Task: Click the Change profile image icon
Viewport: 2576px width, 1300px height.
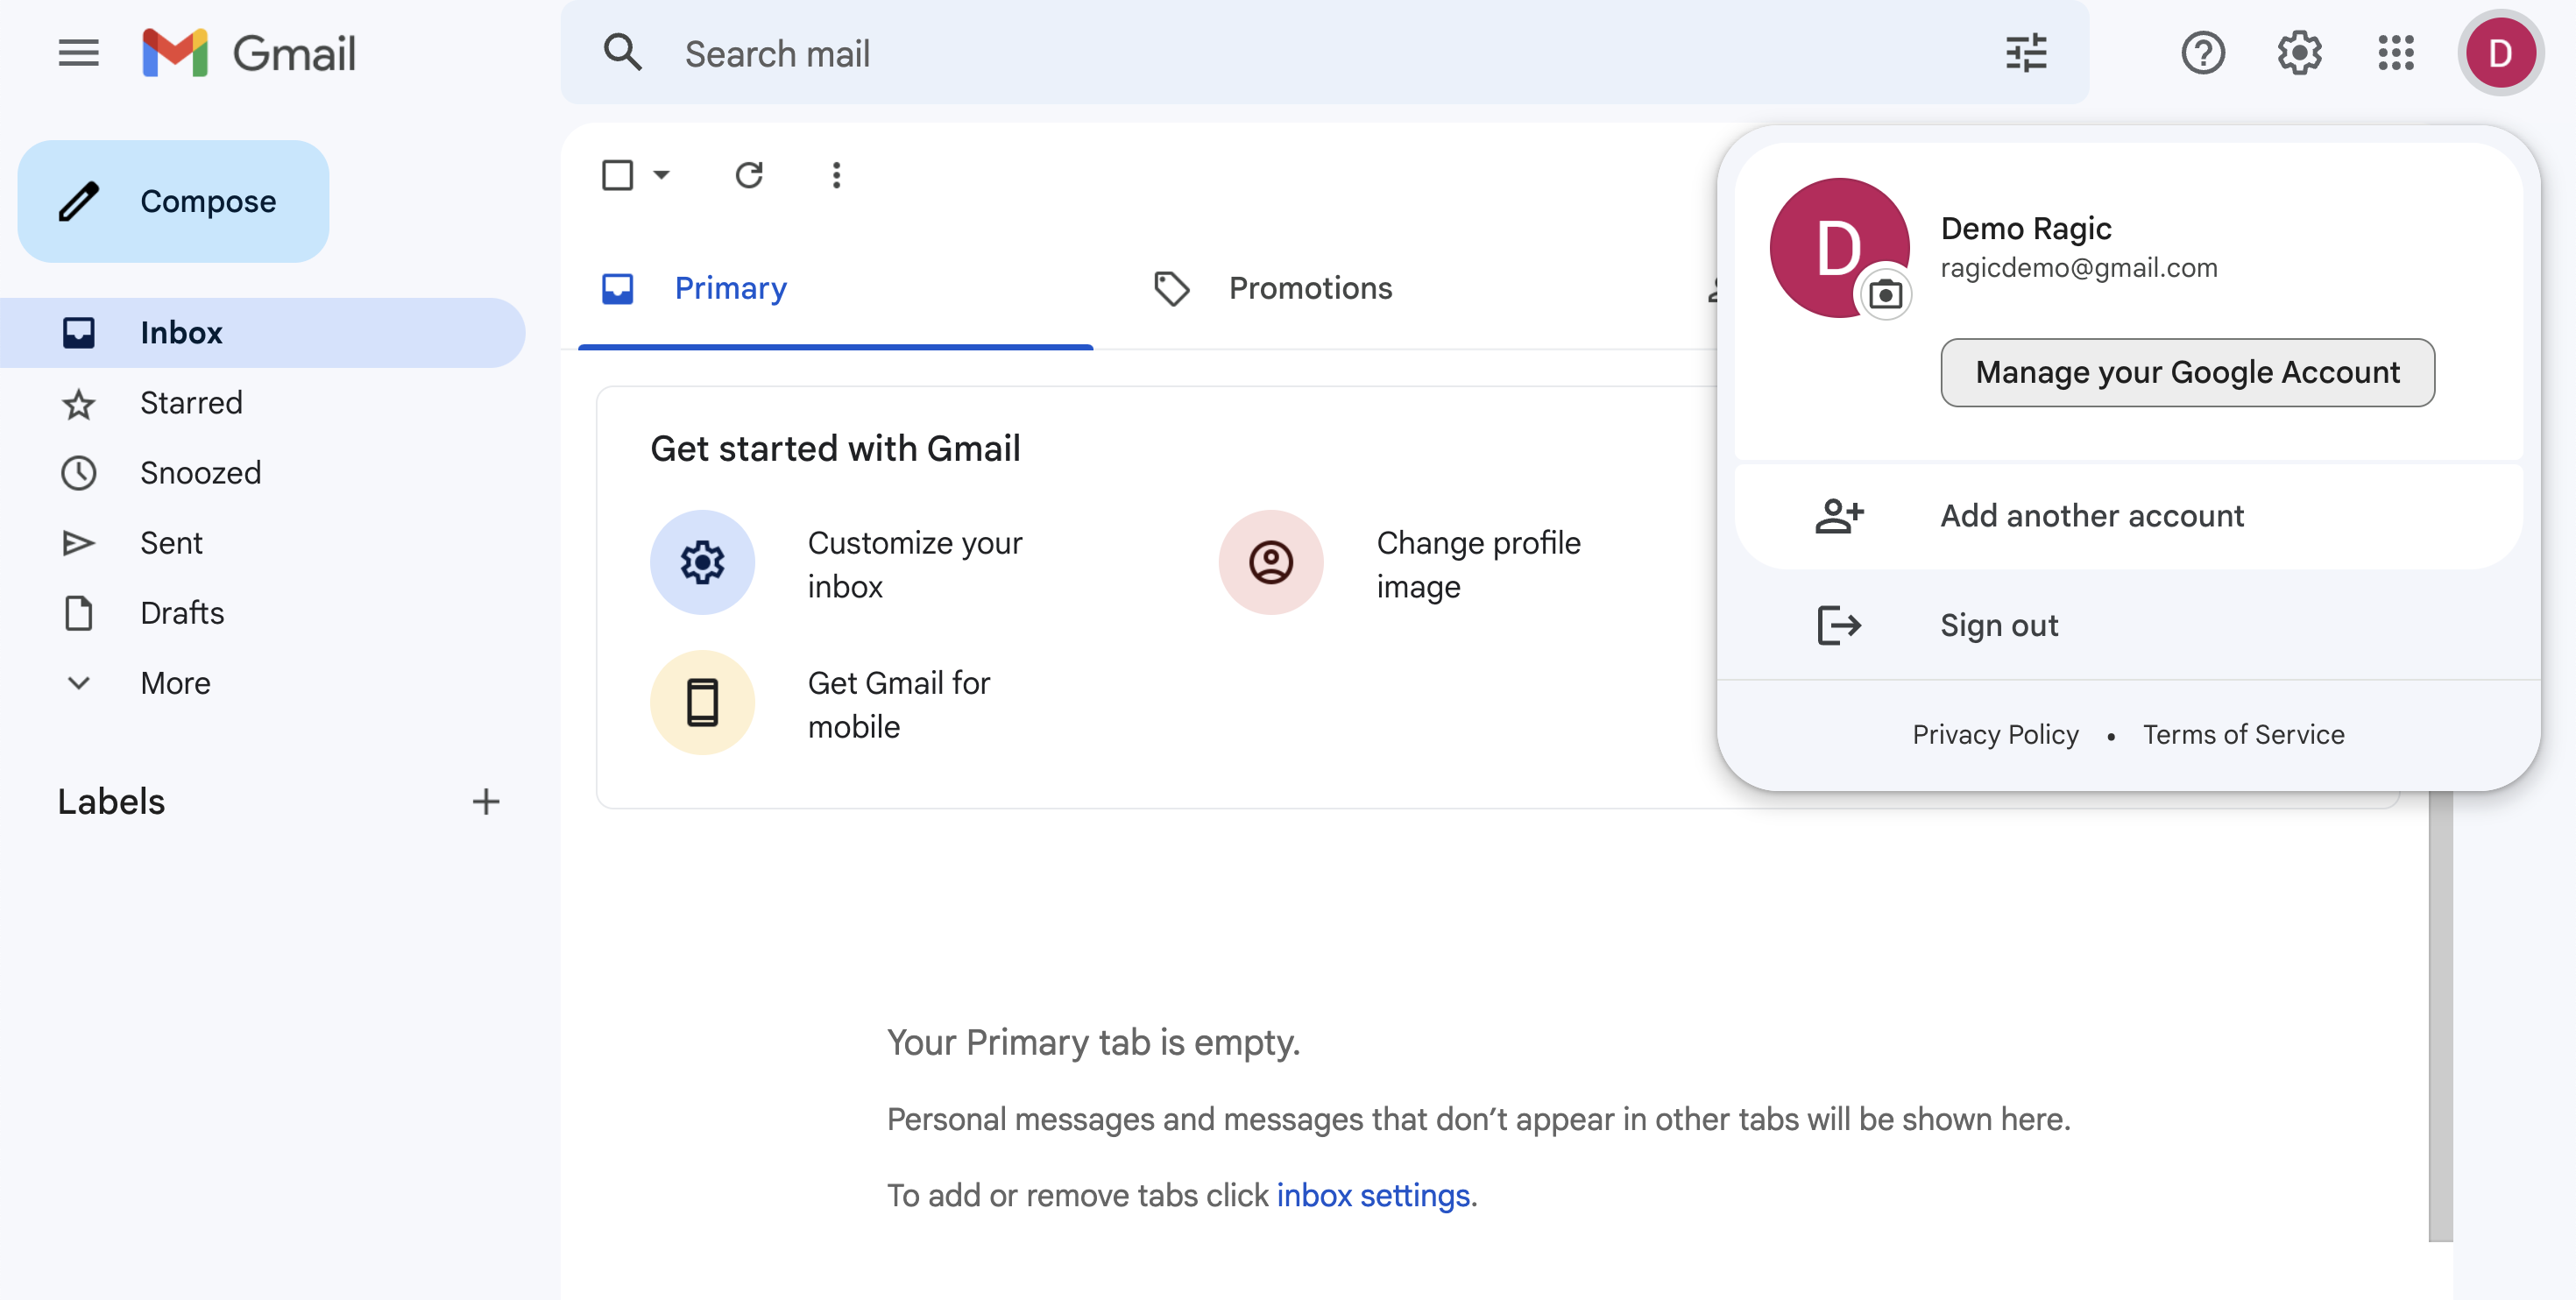Action: (1270, 562)
